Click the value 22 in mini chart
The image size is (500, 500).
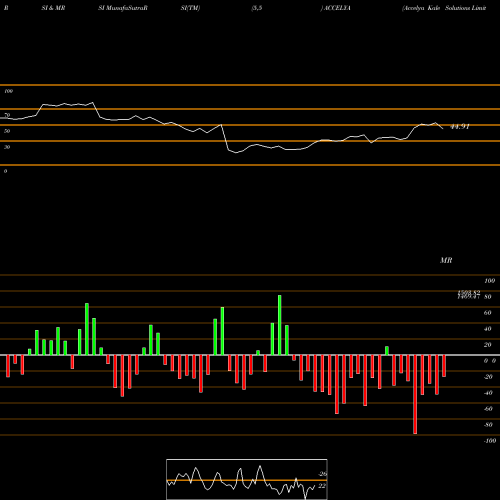click(x=322, y=486)
